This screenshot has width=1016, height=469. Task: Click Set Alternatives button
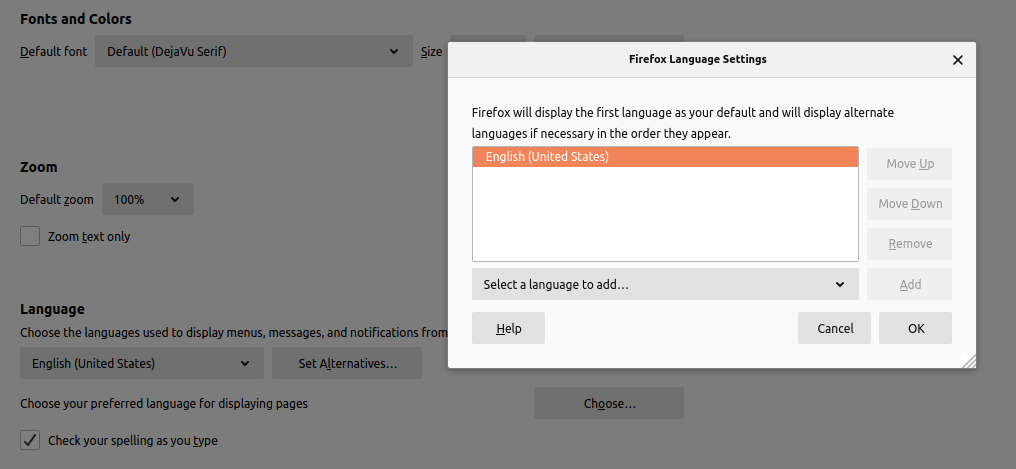(x=347, y=363)
